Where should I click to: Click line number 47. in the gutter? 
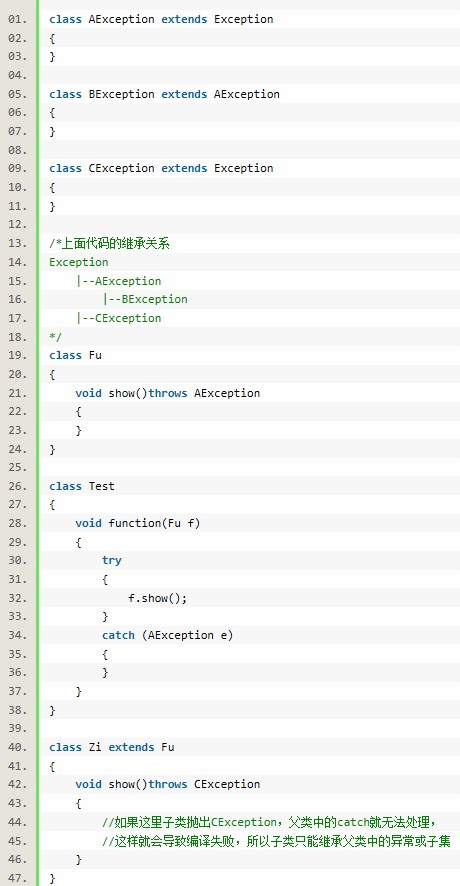pyautogui.click(x=18, y=878)
